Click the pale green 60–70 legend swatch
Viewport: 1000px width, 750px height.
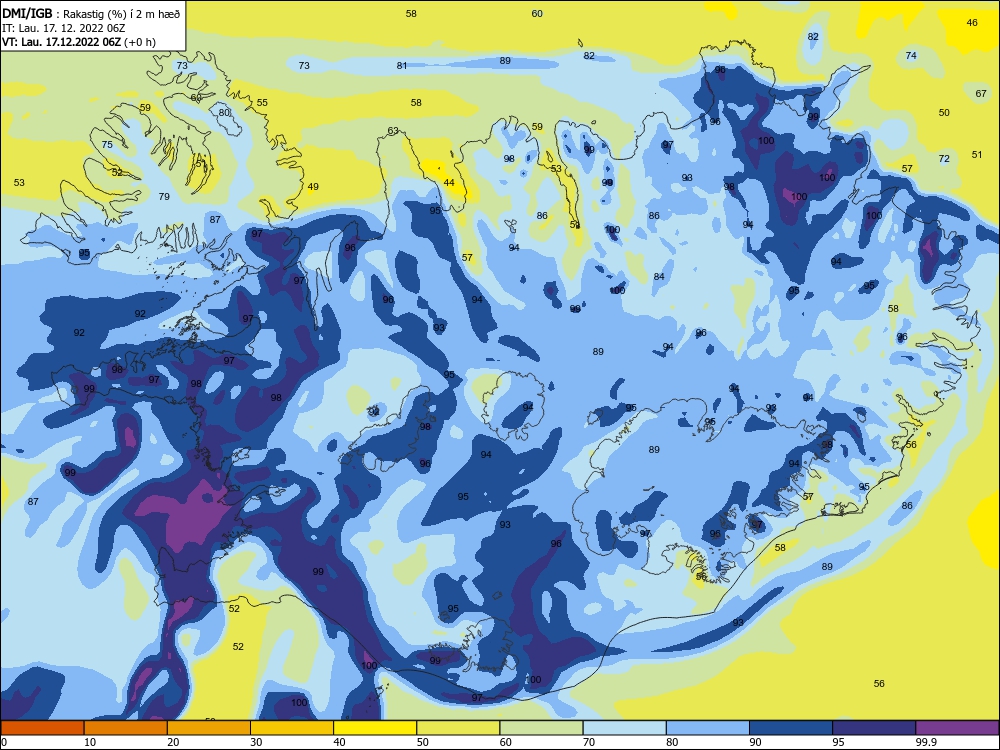[541, 728]
